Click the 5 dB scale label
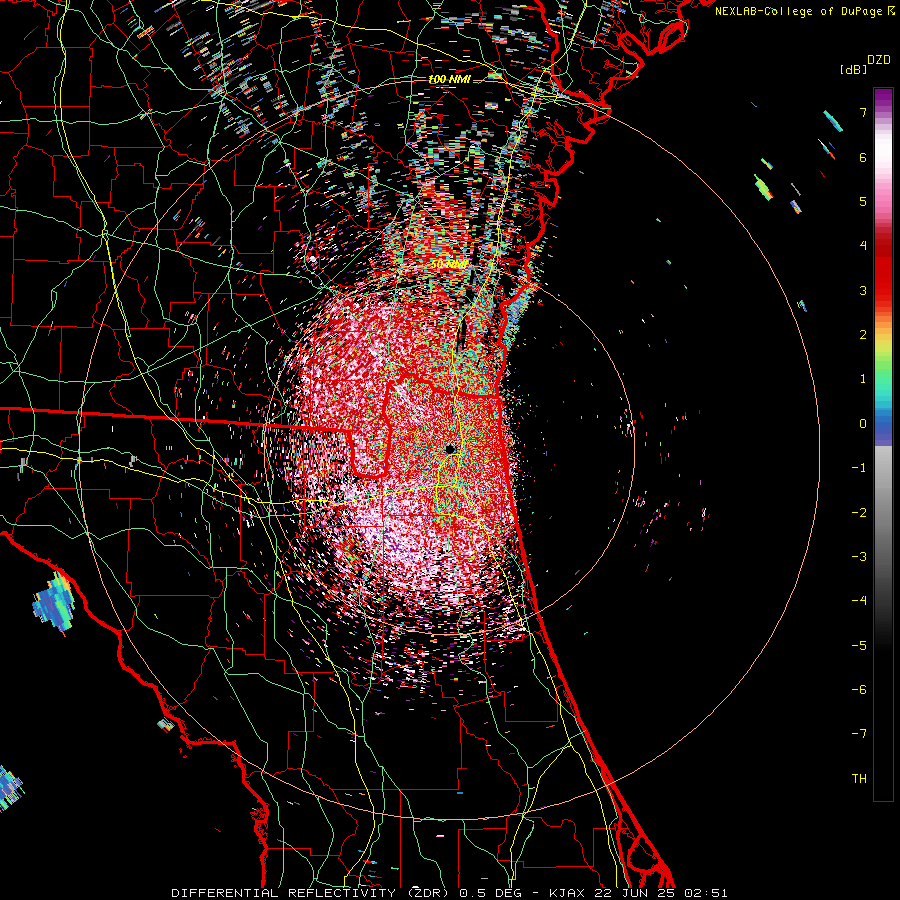This screenshot has height=900, width=900. tap(863, 201)
